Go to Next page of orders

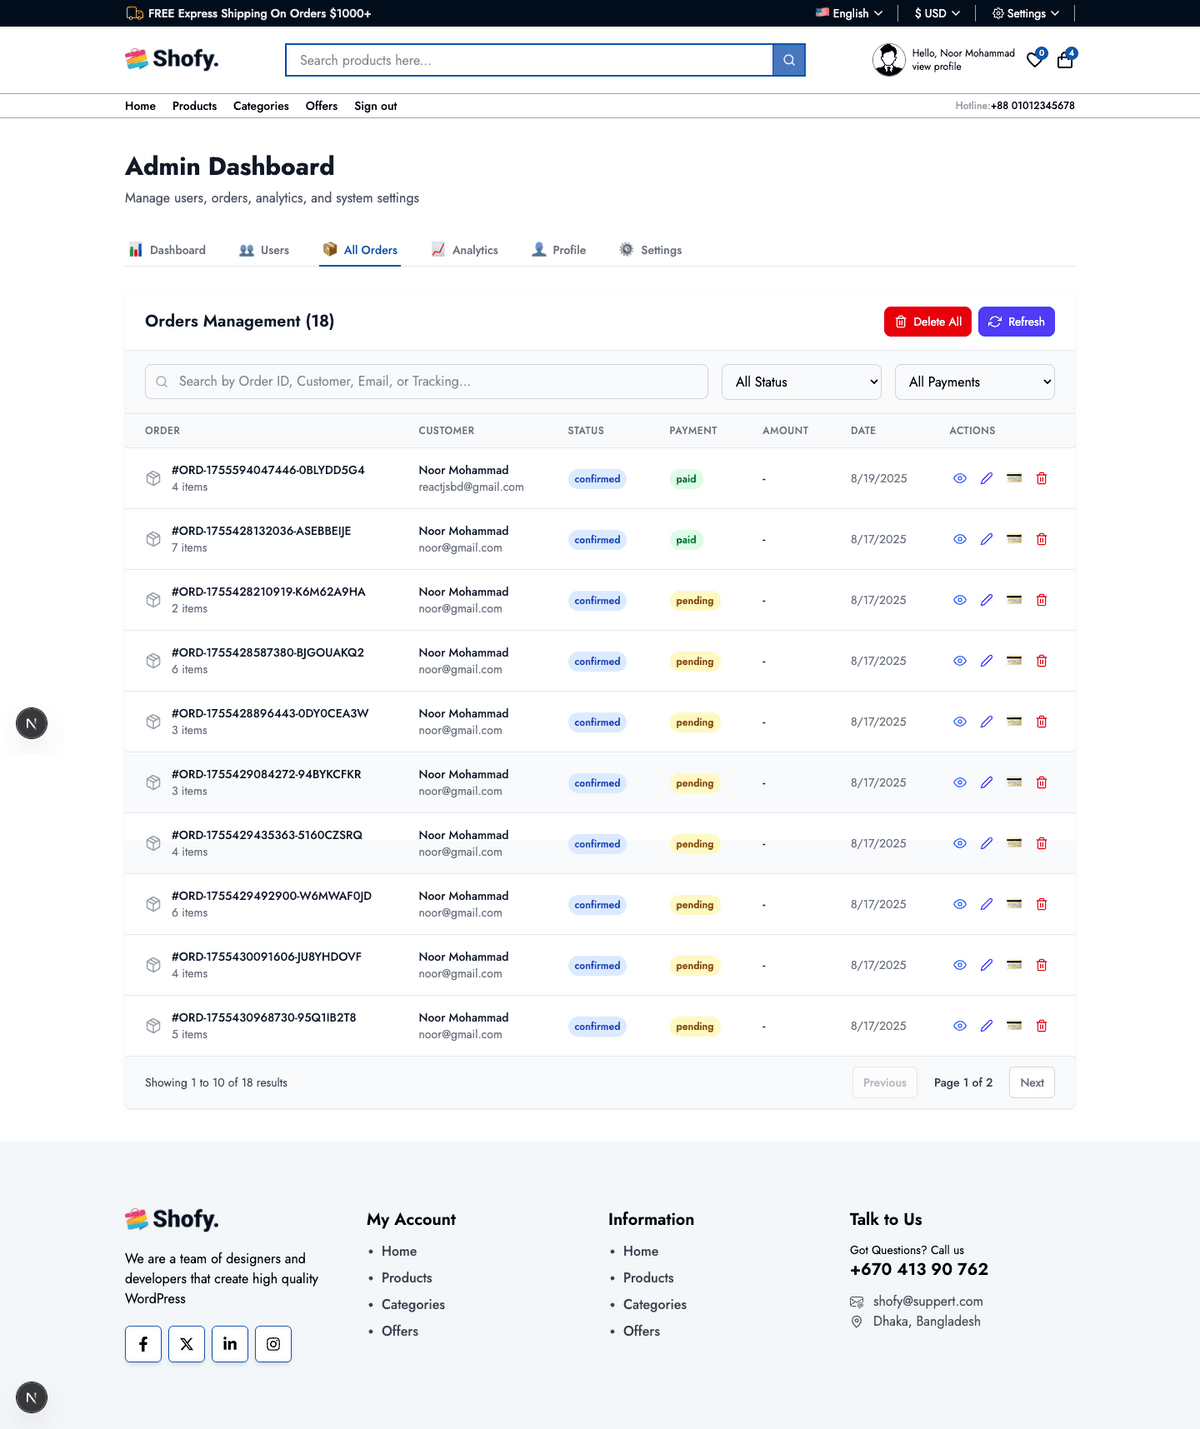(x=1031, y=1083)
